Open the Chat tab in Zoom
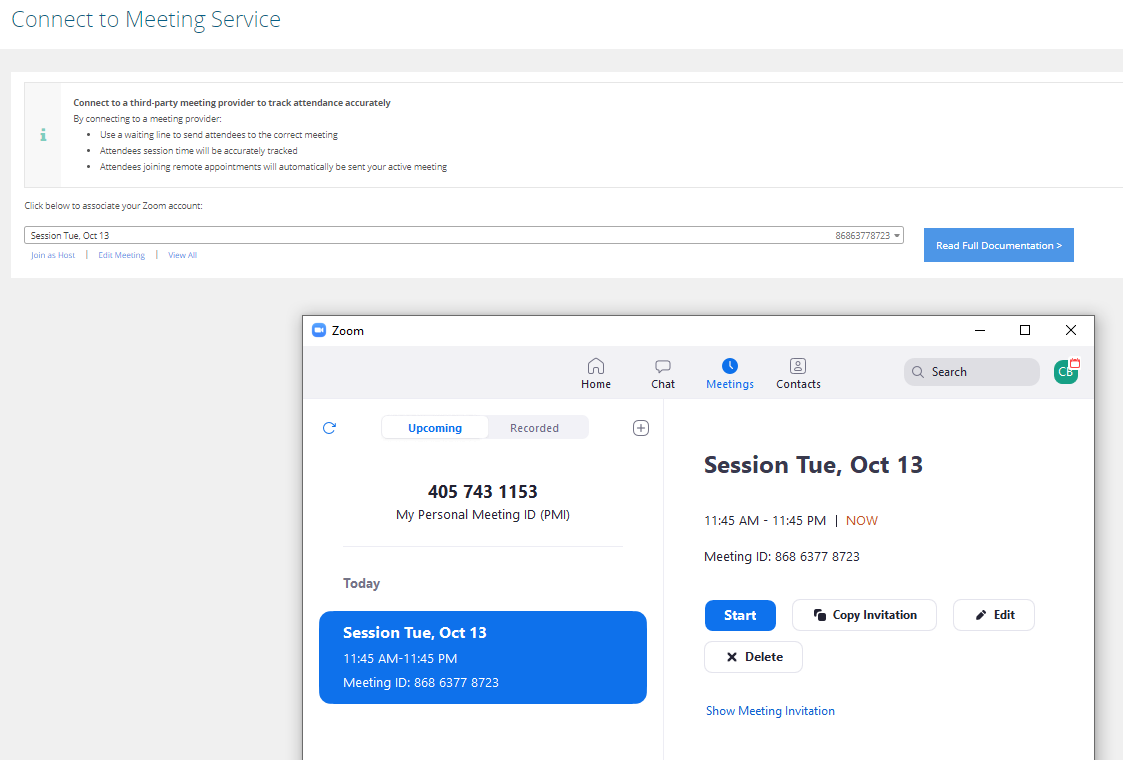This screenshot has height=760, width=1123. [x=662, y=373]
